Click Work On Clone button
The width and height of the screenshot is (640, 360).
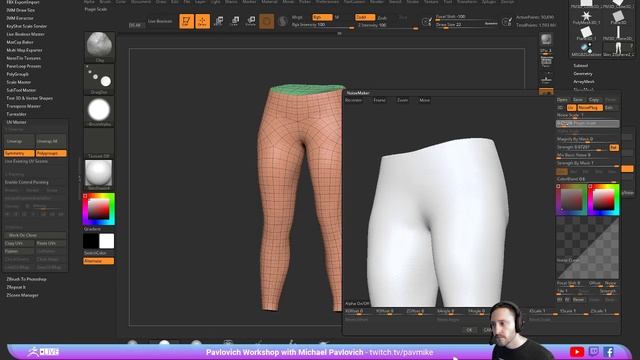[x=35, y=236]
